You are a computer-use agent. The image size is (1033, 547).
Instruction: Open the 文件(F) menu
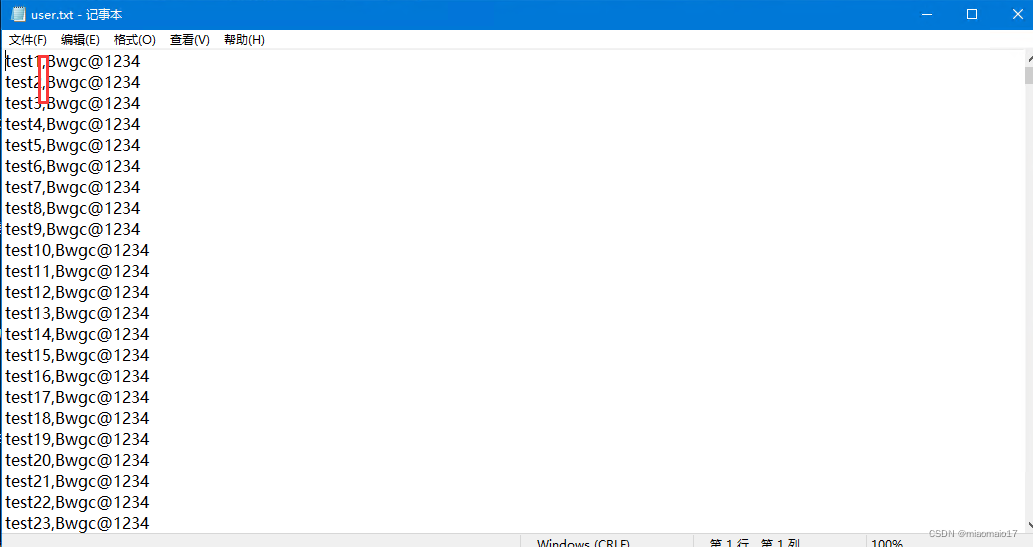tap(28, 40)
